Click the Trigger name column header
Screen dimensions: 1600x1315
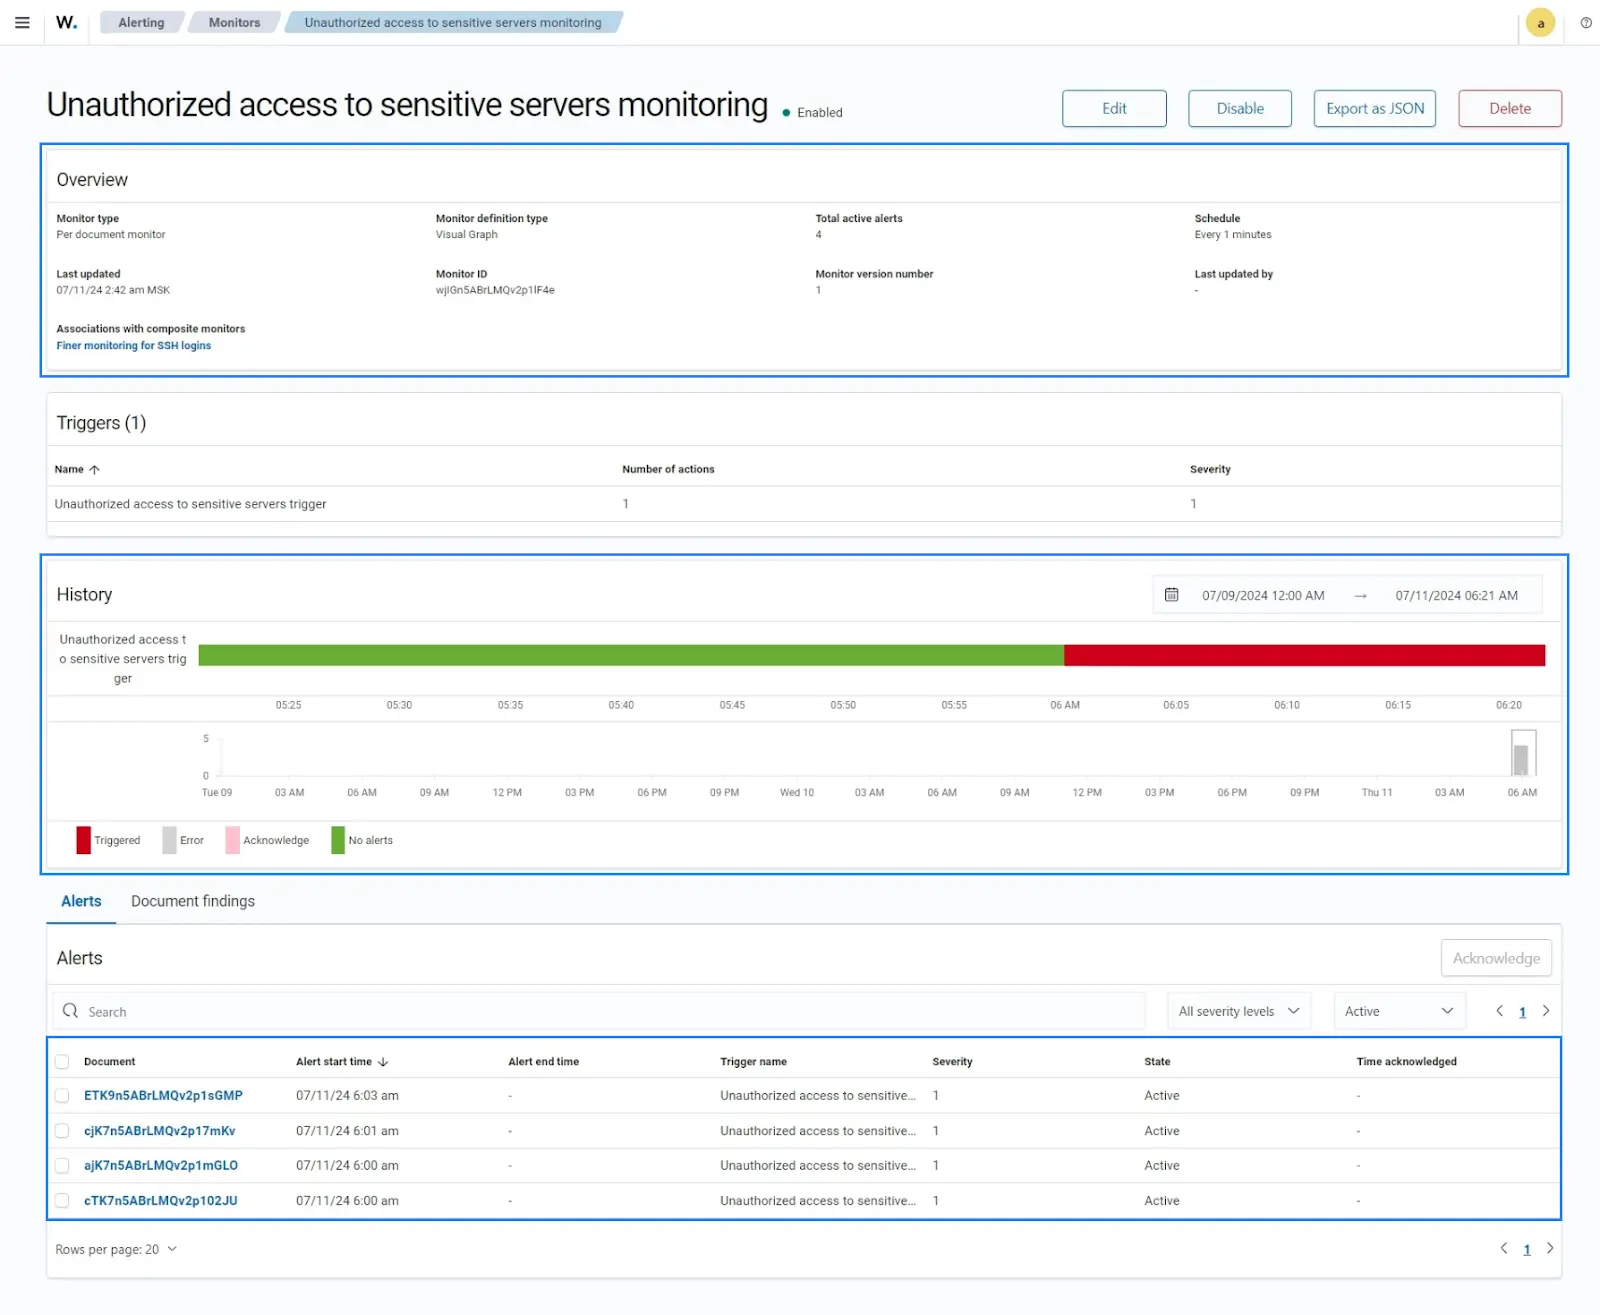point(753,1062)
